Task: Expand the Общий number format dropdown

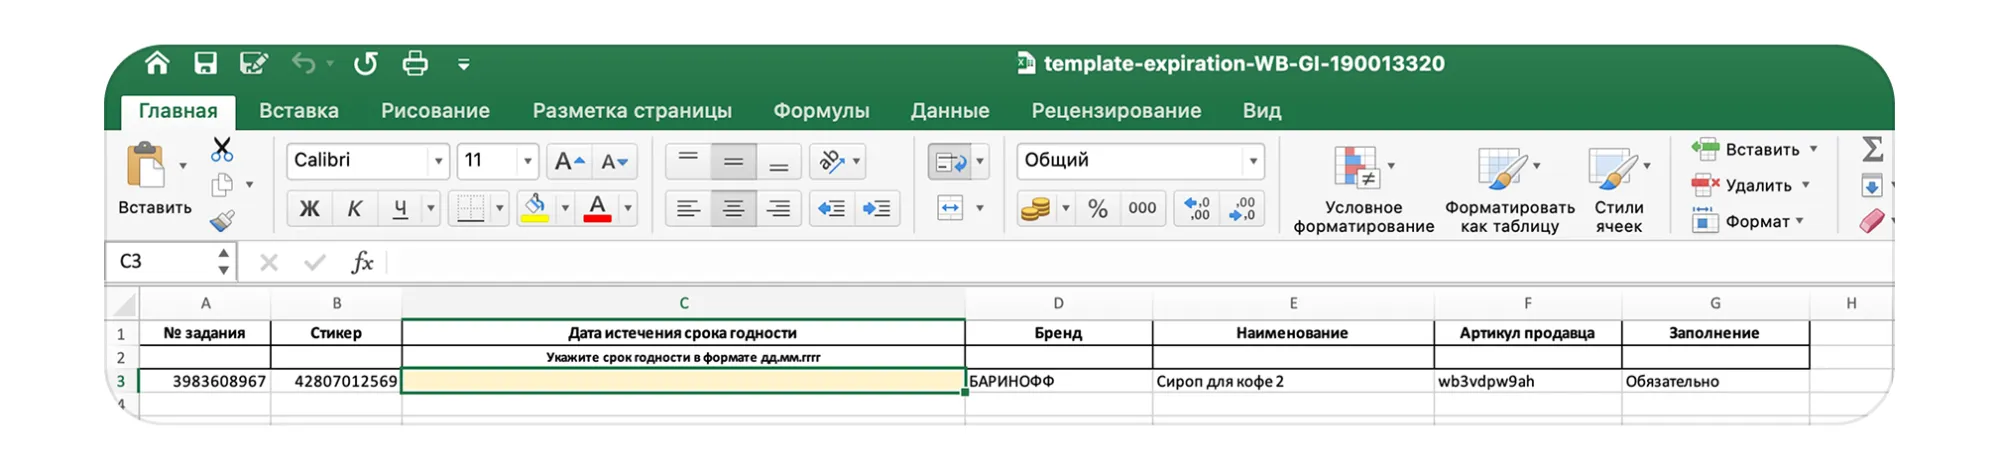Action: 1252,161
